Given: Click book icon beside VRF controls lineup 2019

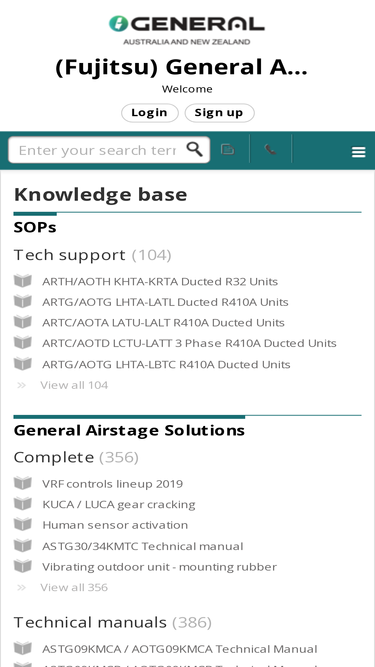Looking at the screenshot, I should tap(23, 483).
